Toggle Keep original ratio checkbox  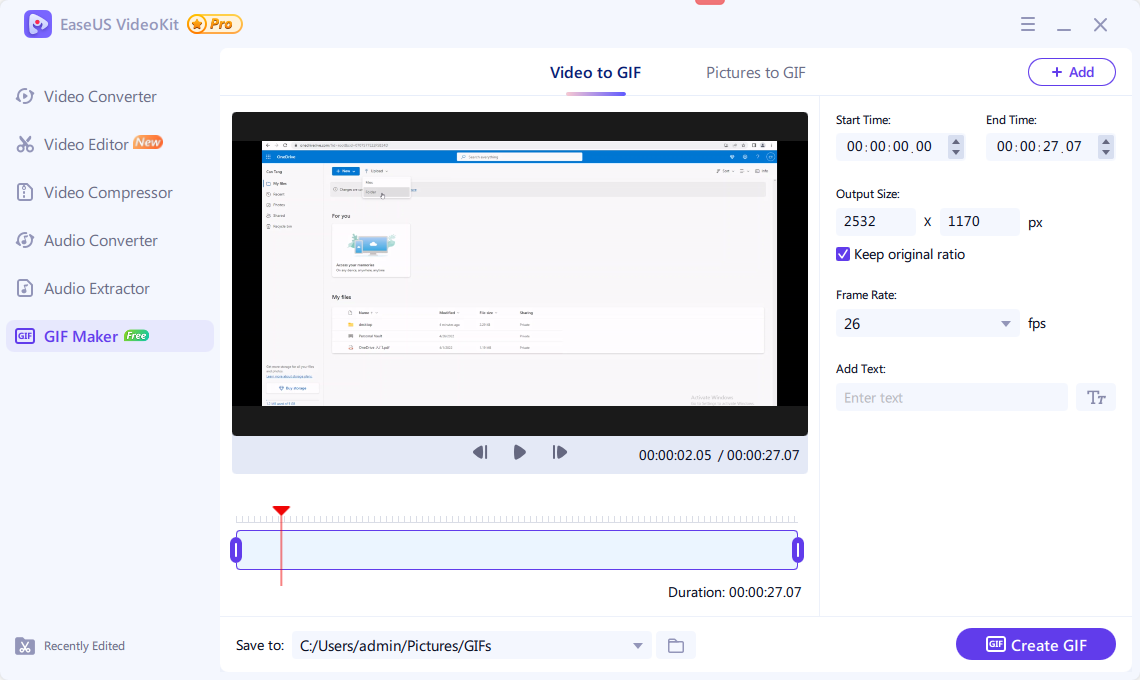843,255
